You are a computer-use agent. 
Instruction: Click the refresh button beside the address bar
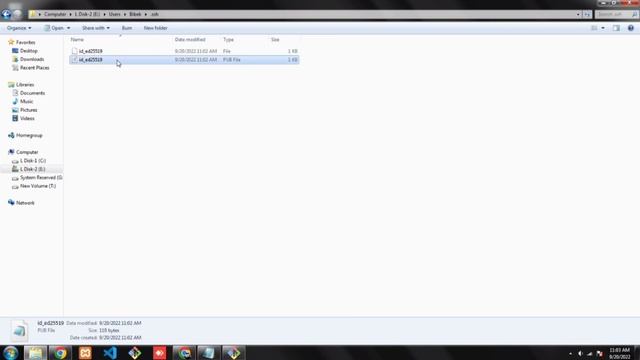coord(587,14)
